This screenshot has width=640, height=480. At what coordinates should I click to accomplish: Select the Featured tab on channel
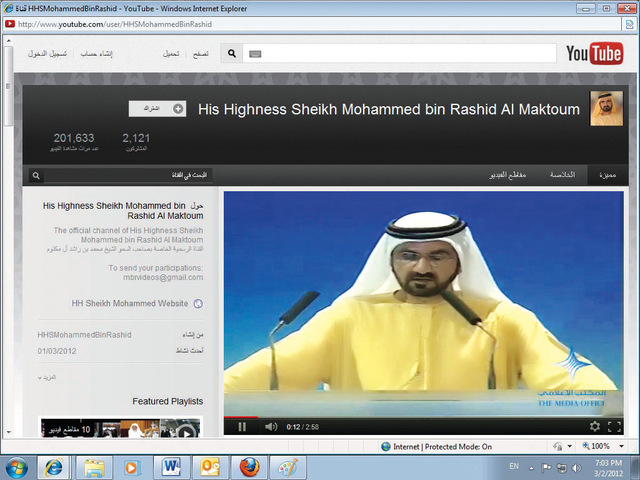[607, 175]
